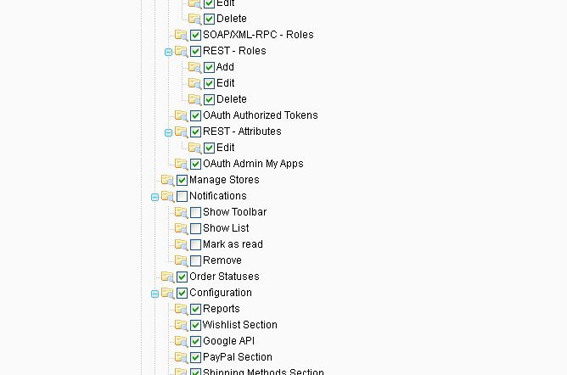This screenshot has height=375, width=567.
Task: Select the Reports label
Action: coord(221,309)
